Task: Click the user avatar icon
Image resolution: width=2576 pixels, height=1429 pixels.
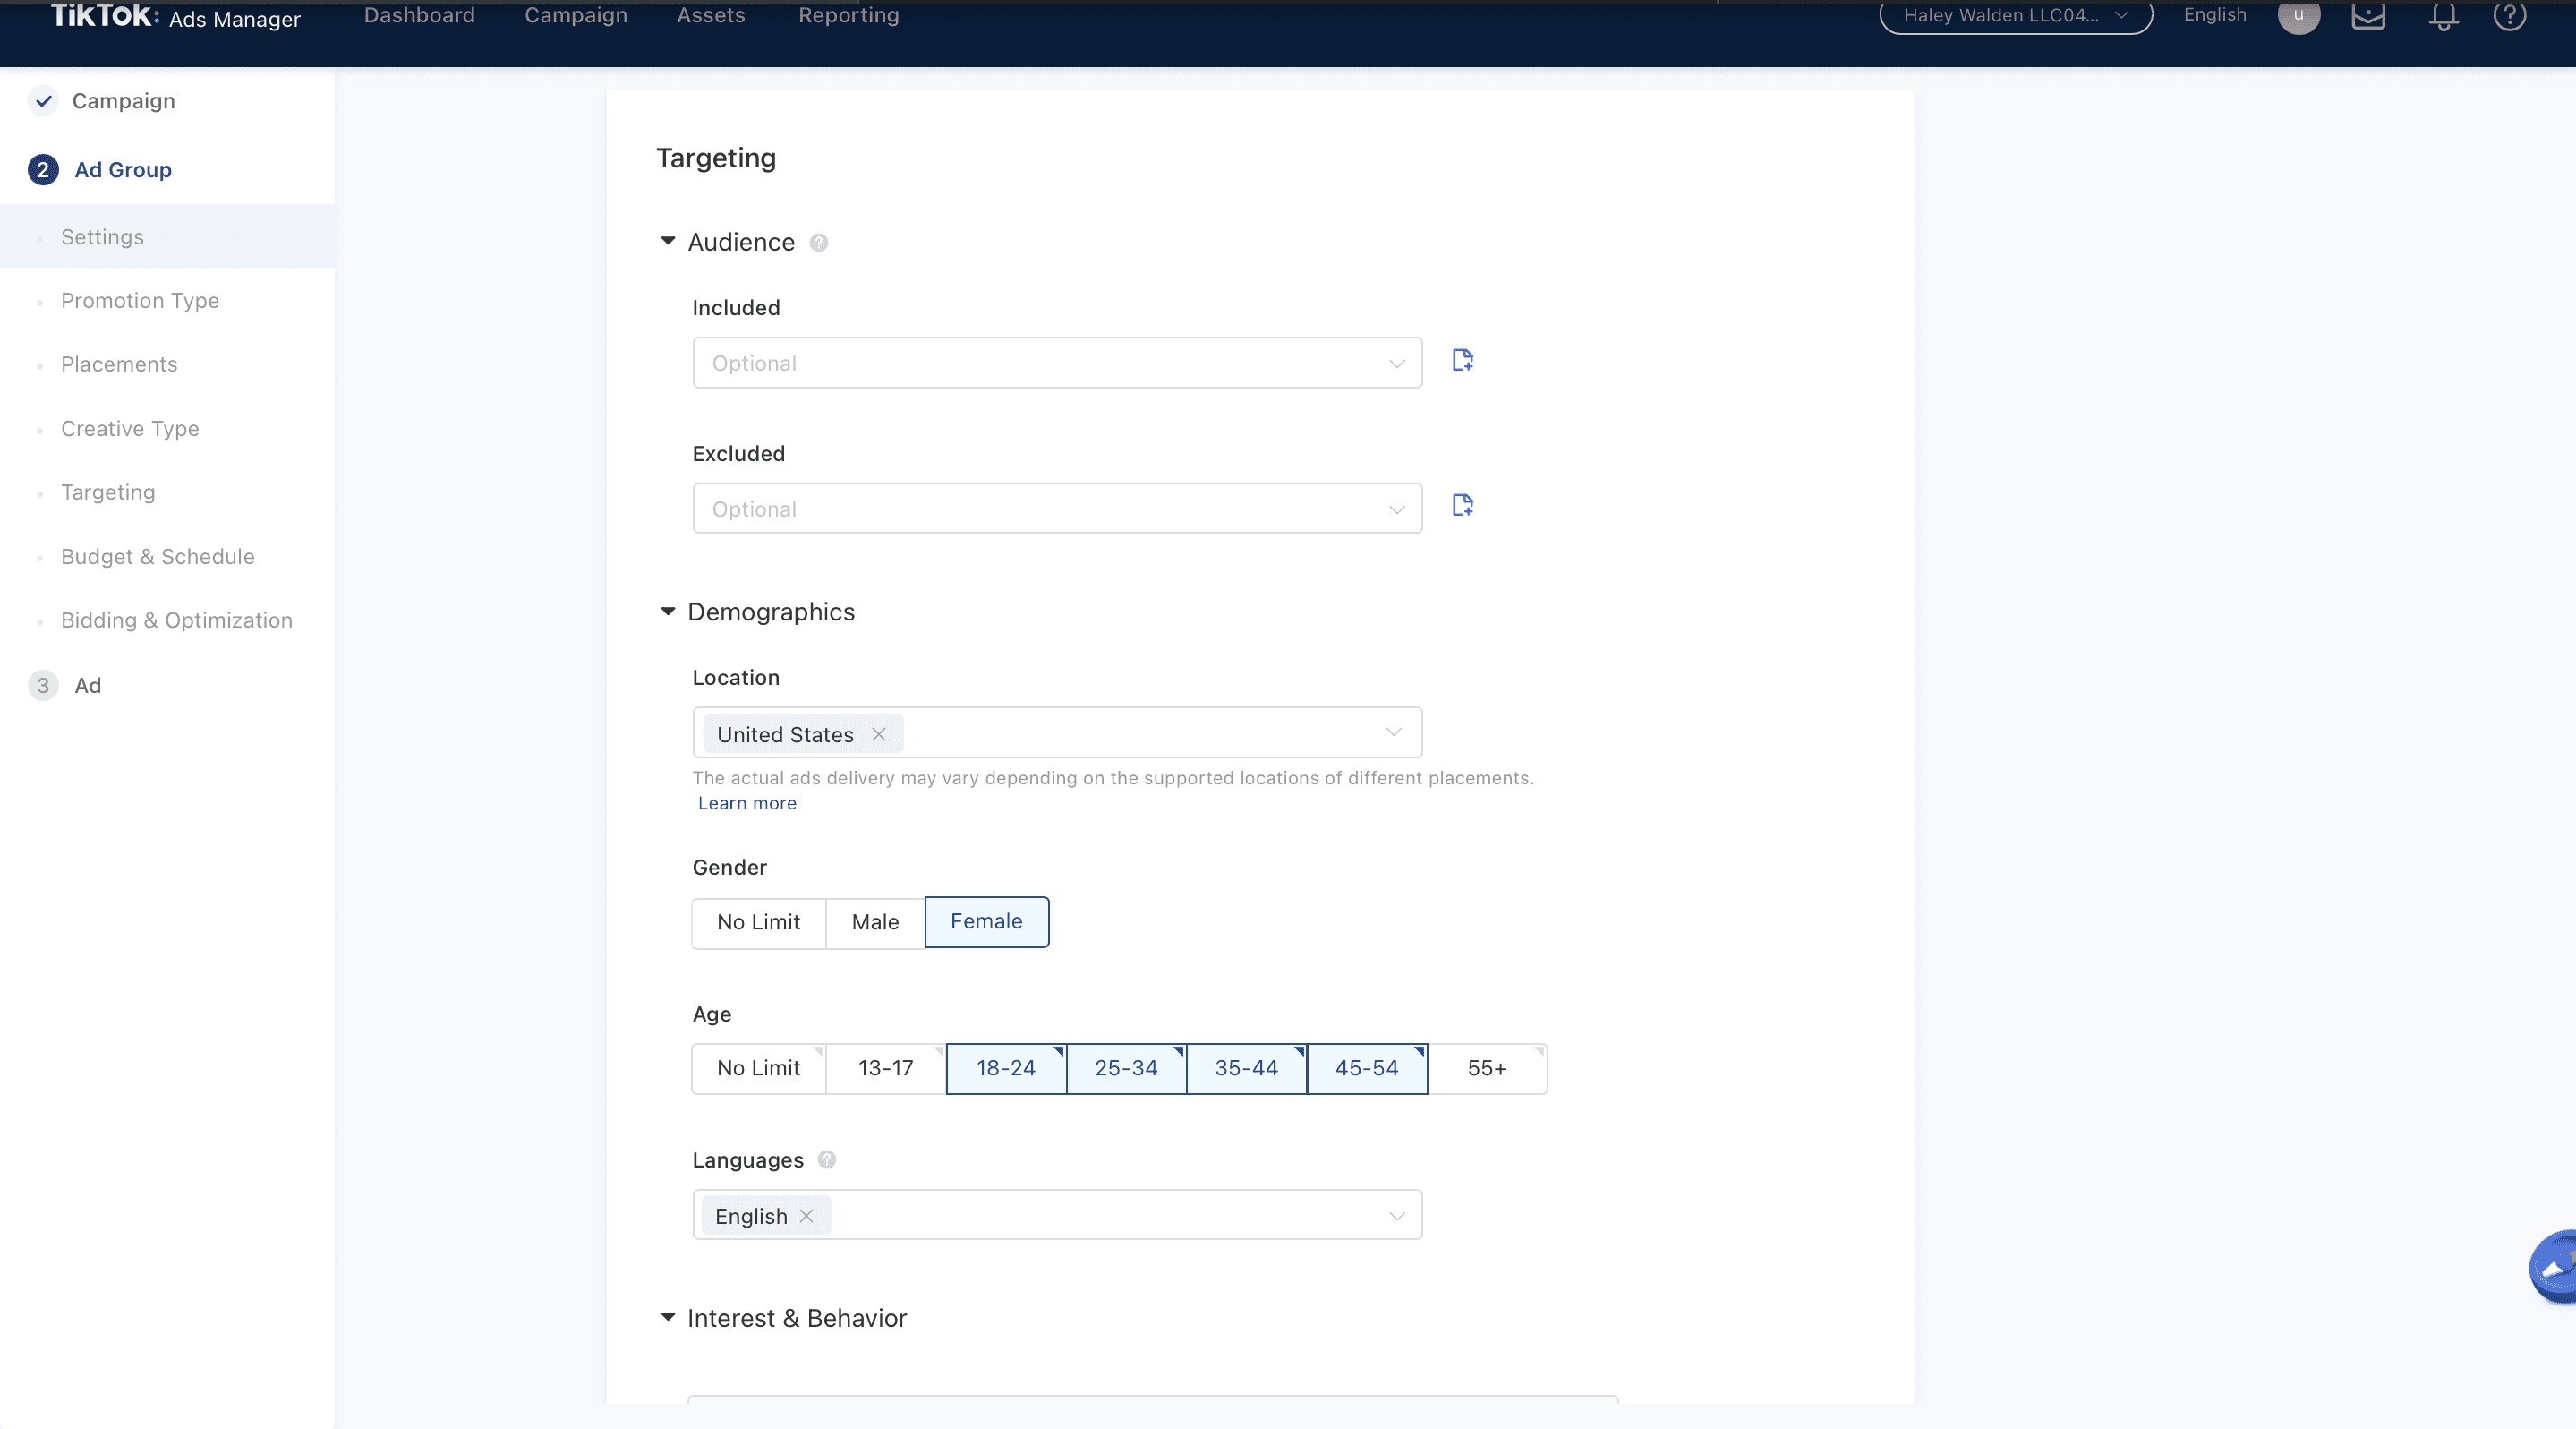Action: pos(2298,16)
